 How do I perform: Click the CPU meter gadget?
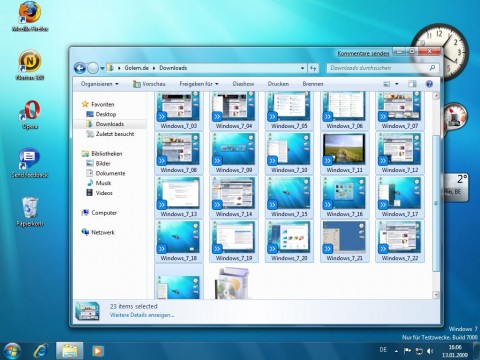[x=455, y=116]
